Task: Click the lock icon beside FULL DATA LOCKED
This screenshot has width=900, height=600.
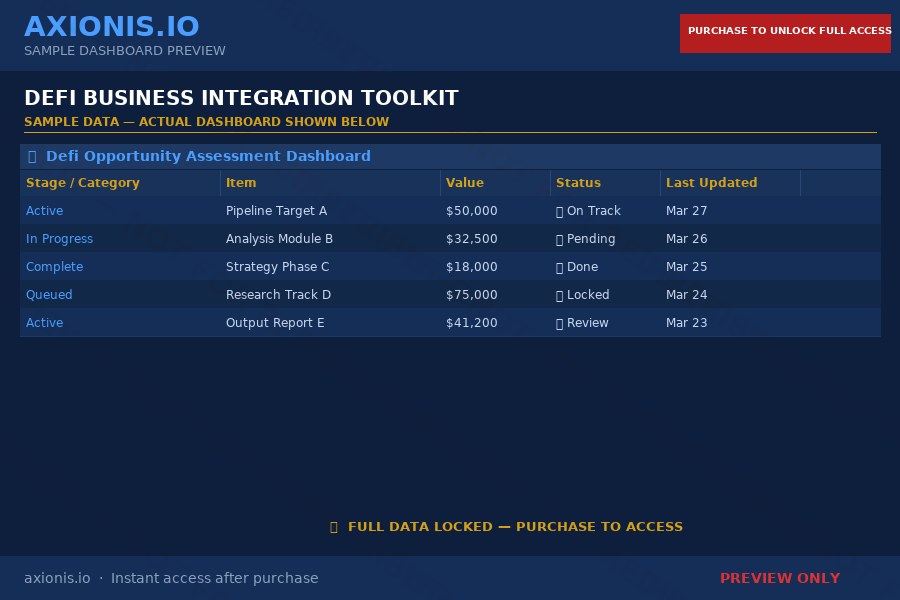Action: click(x=334, y=526)
